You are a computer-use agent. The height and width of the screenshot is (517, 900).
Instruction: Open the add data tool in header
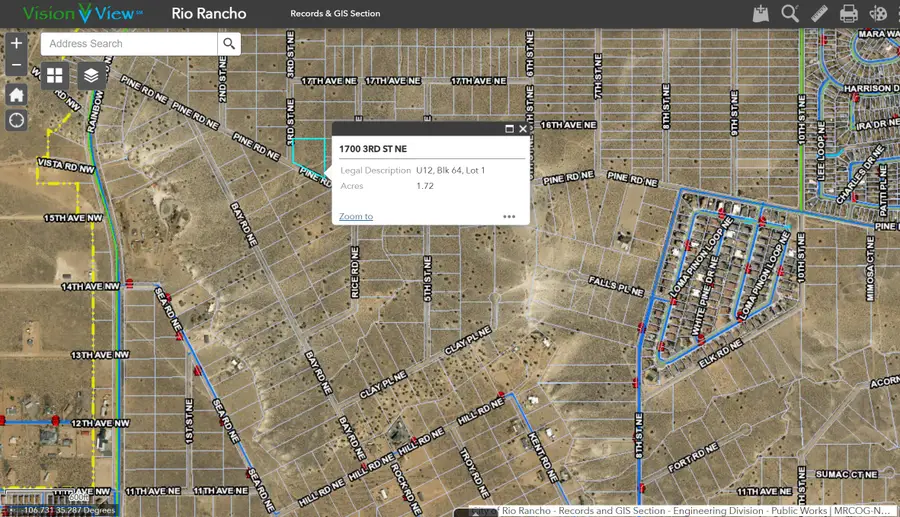pyautogui.click(x=761, y=14)
